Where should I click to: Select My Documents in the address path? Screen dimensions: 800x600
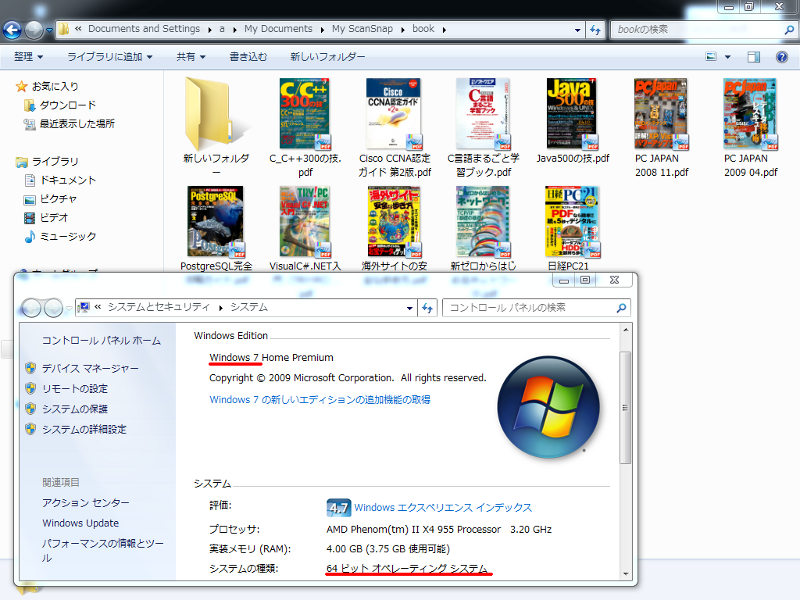point(278,29)
